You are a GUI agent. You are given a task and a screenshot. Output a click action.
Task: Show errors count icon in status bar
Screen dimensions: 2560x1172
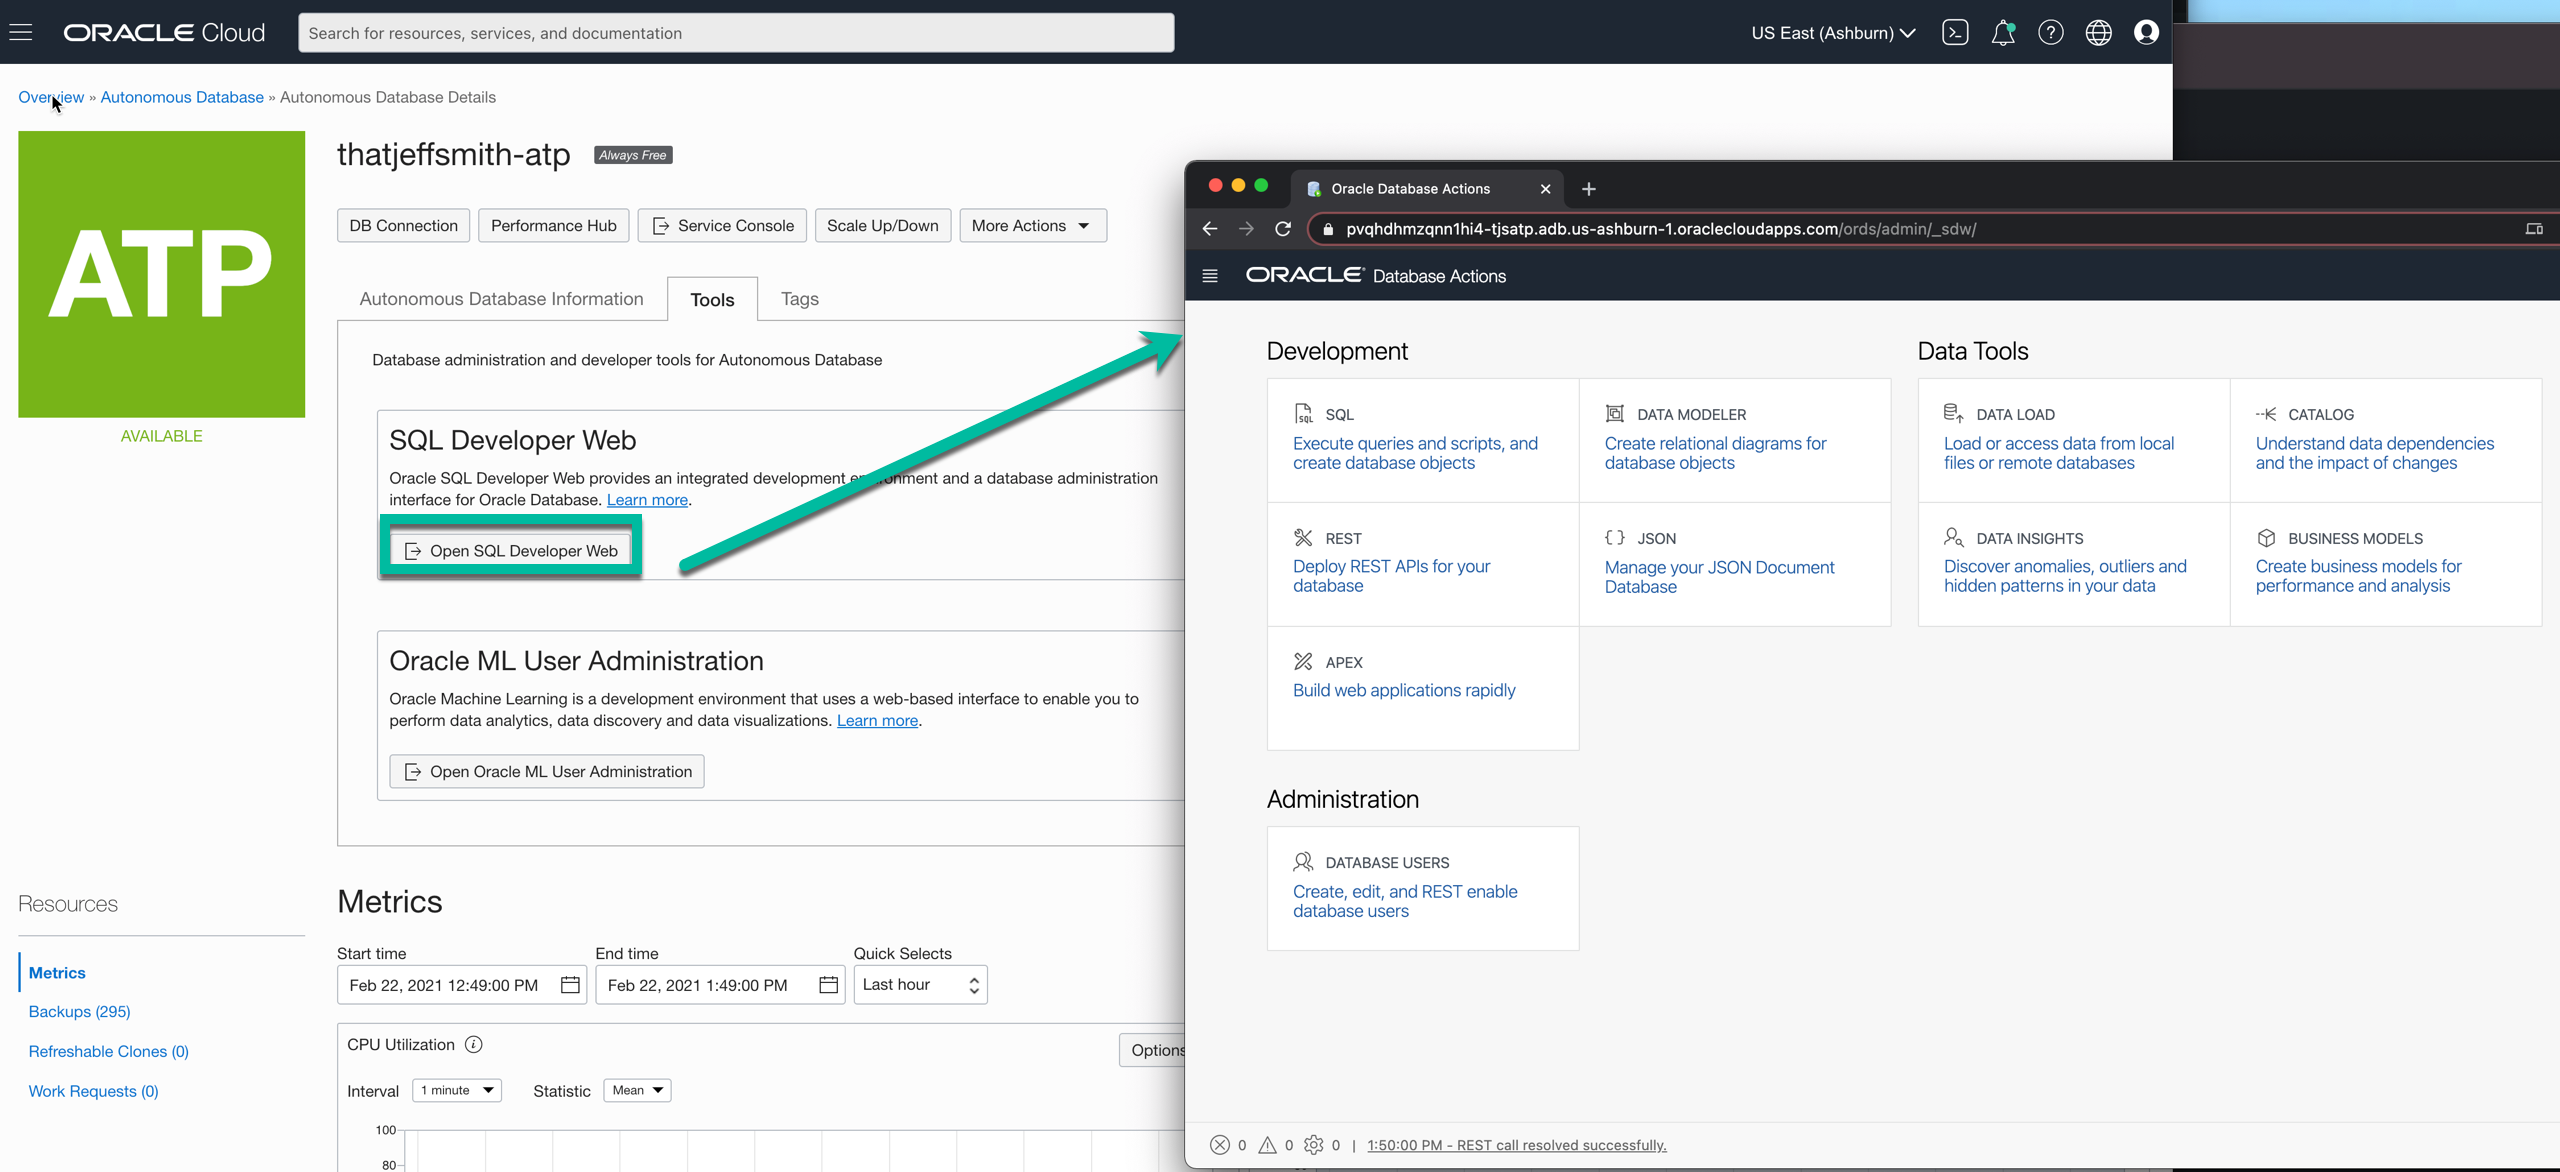coord(1220,1145)
